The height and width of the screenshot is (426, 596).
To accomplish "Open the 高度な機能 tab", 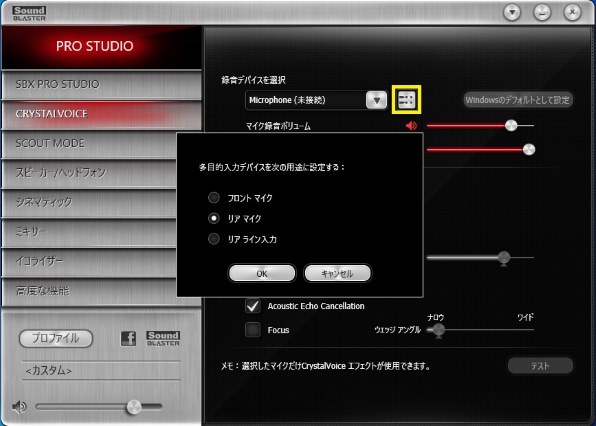I will click(90, 291).
